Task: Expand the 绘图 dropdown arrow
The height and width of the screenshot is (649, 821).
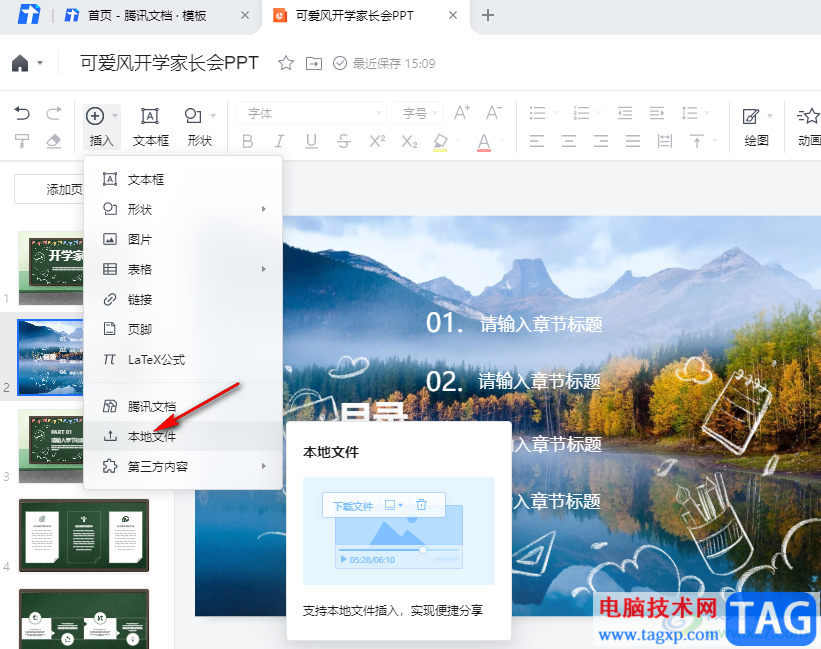Action: pyautogui.click(x=770, y=116)
